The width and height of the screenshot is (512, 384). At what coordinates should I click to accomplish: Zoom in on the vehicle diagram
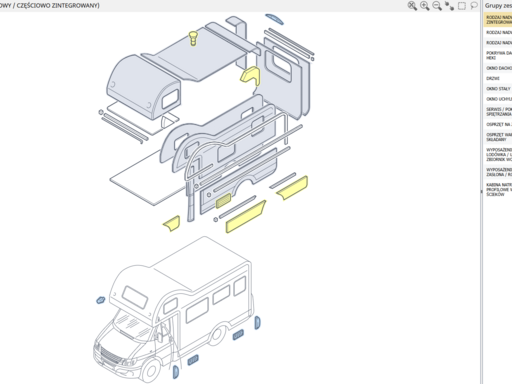pos(424,6)
